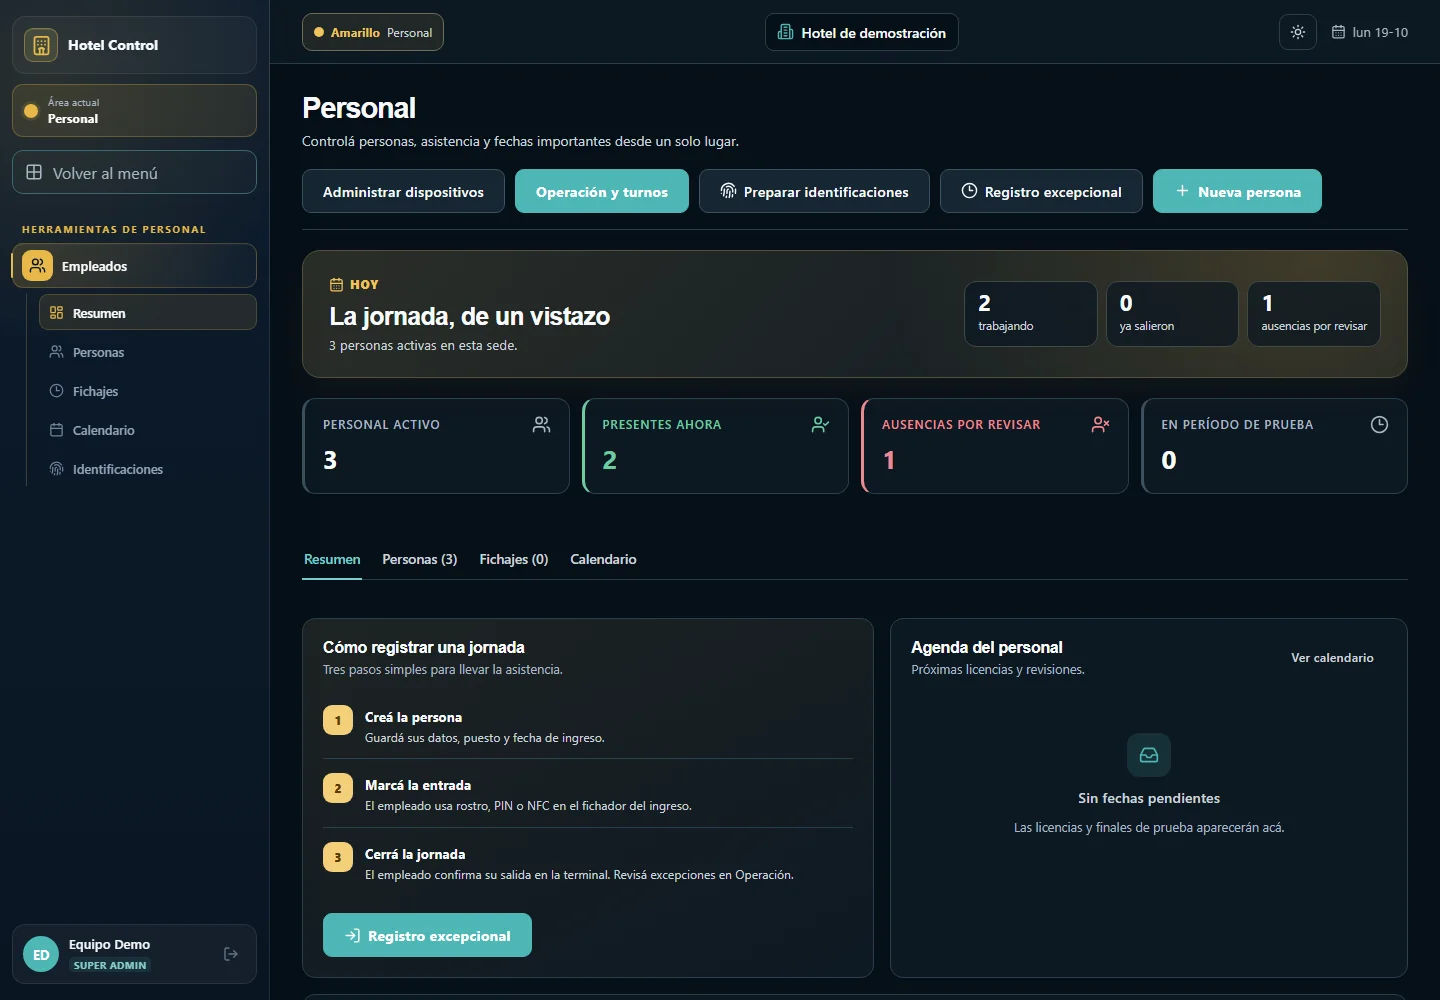Click the calendar icon next to lun 19-10
Screen dimensions: 1440x1000
coord(1338,32)
